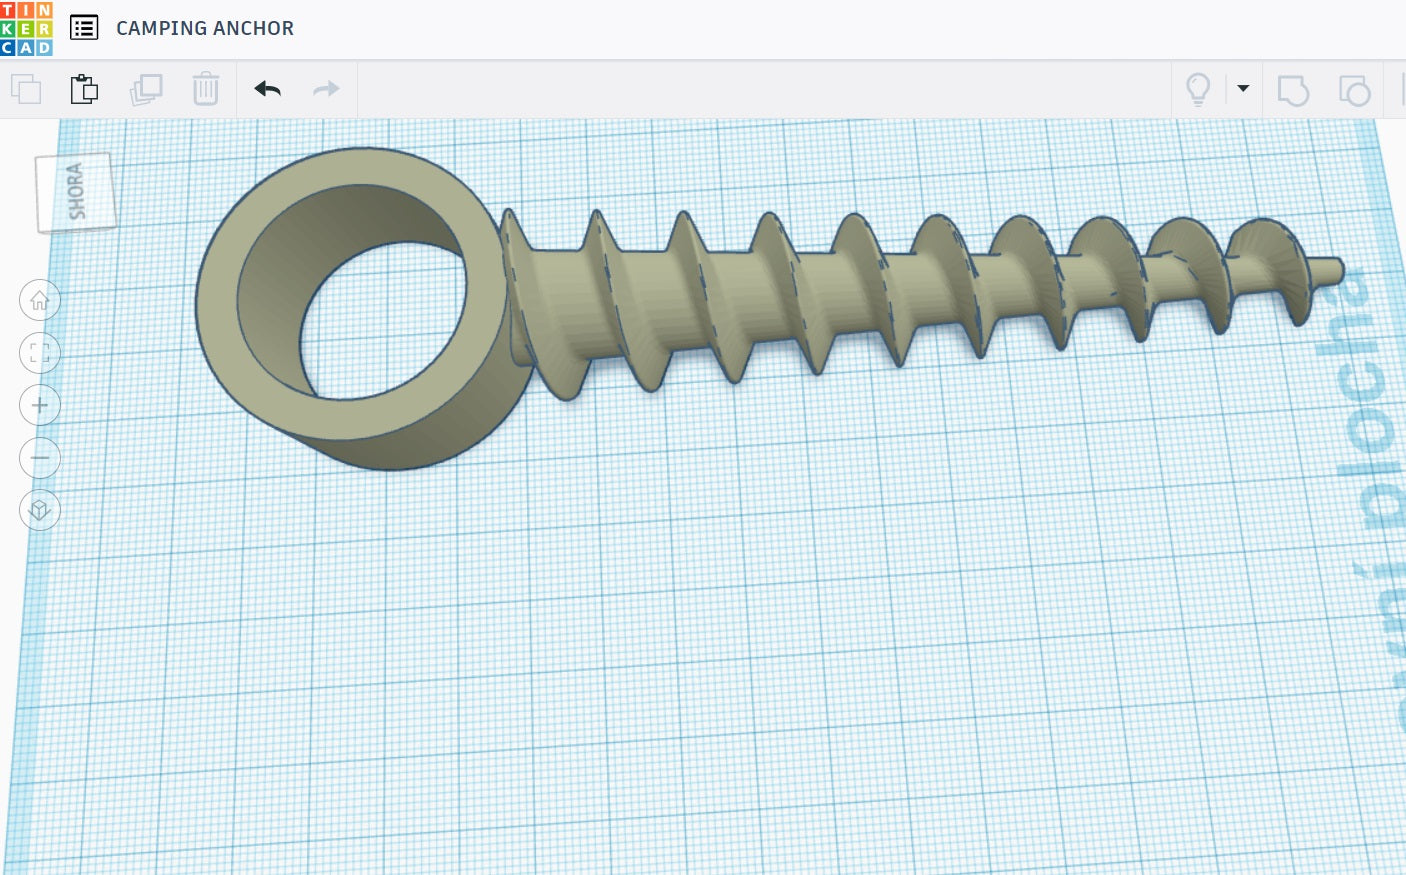Screen dimensions: 1406x875
Task: Click the CAMPING ANCHOR design title
Action: 205,28
